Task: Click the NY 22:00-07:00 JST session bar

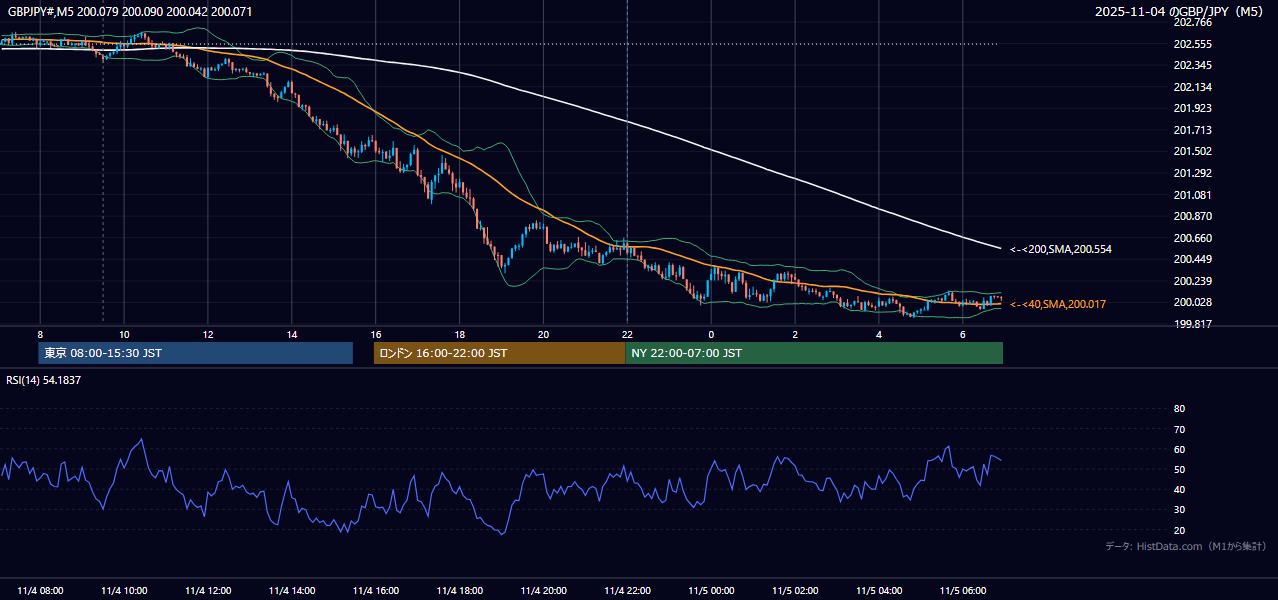Action: tap(815, 353)
